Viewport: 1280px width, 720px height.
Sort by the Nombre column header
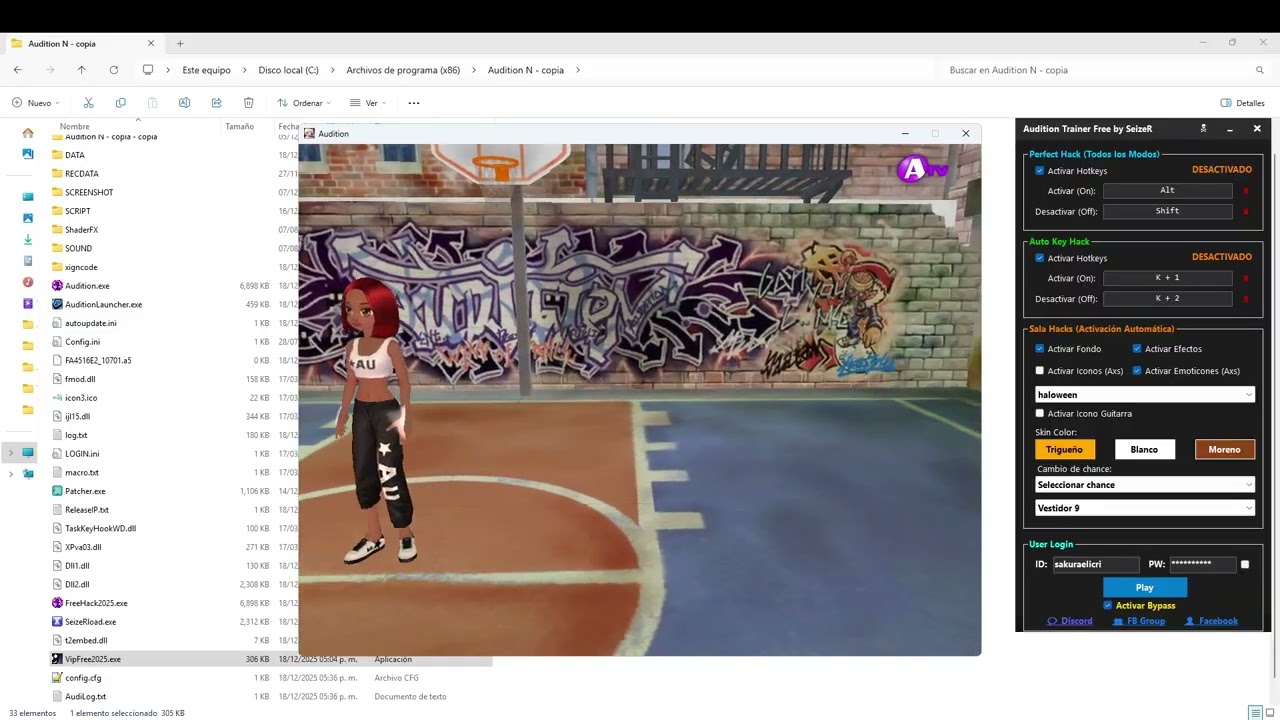[75, 126]
